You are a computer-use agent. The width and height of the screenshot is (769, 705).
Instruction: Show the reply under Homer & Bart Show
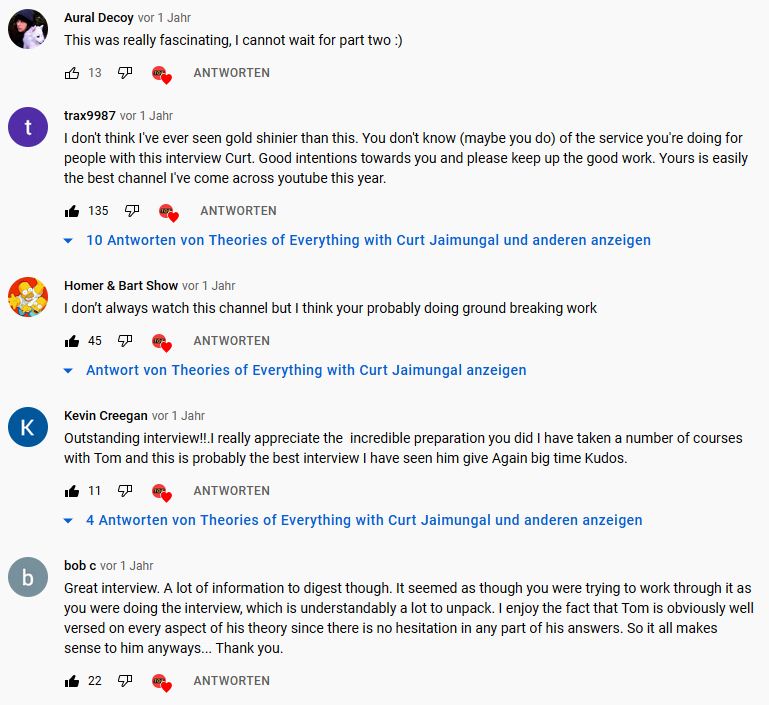click(x=305, y=370)
